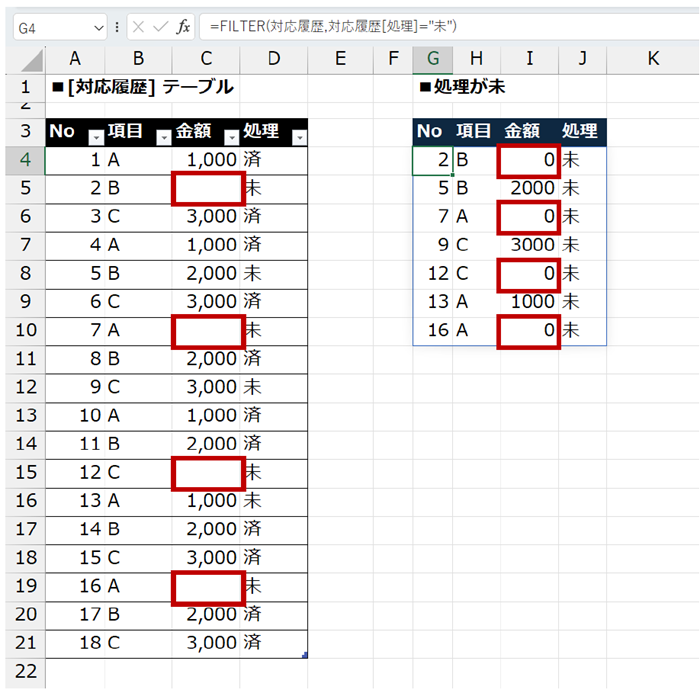Select column K header
This screenshot has height=693, width=700.
(652, 59)
